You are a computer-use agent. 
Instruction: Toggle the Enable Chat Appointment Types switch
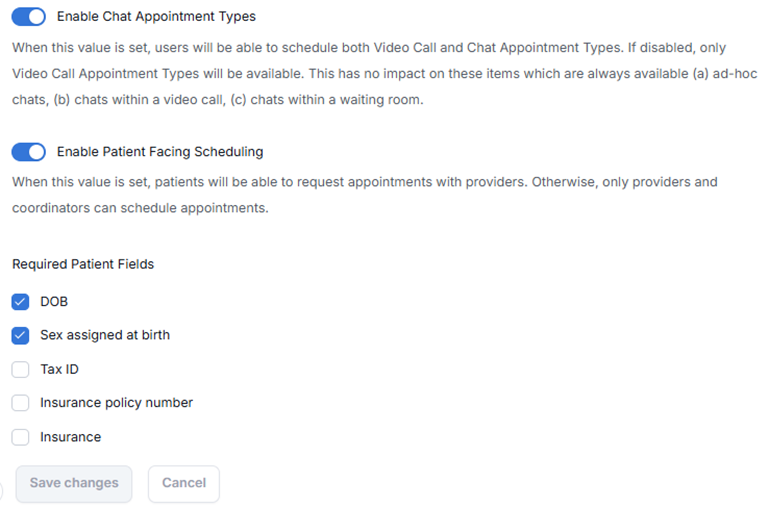point(29,16)
